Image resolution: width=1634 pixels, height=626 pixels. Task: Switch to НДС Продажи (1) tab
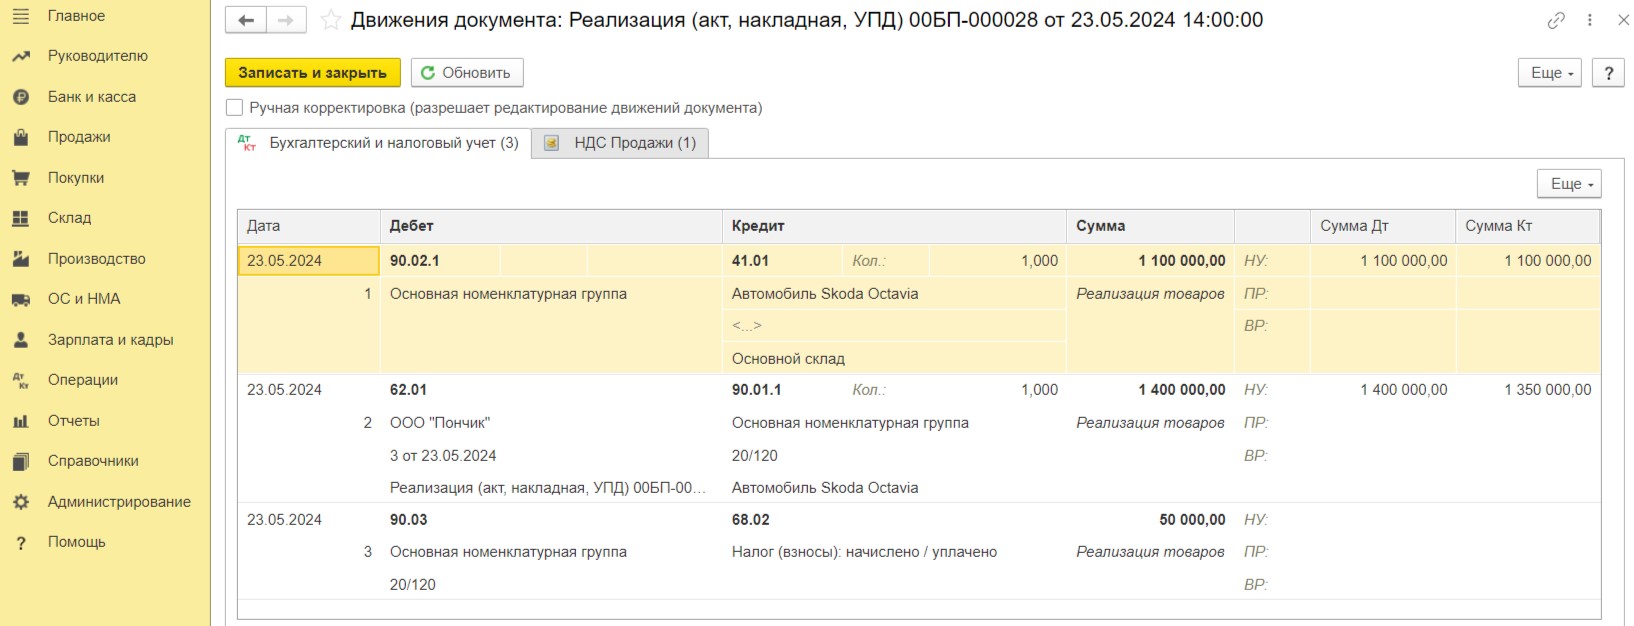pyautogui.click(x=621, y=143)
